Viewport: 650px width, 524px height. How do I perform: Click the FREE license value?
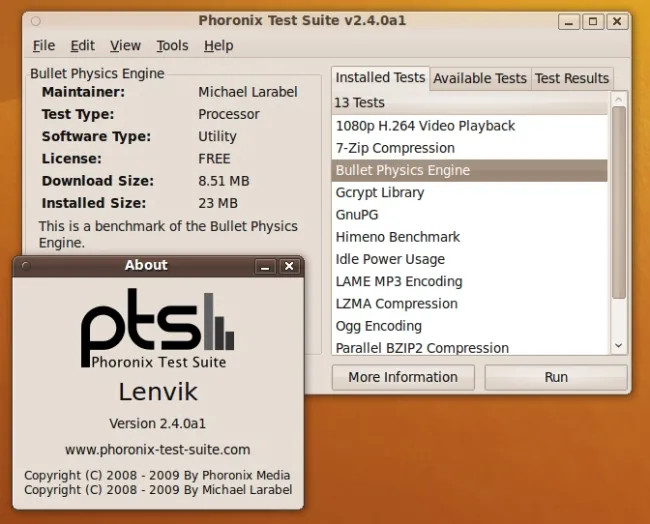214,159
